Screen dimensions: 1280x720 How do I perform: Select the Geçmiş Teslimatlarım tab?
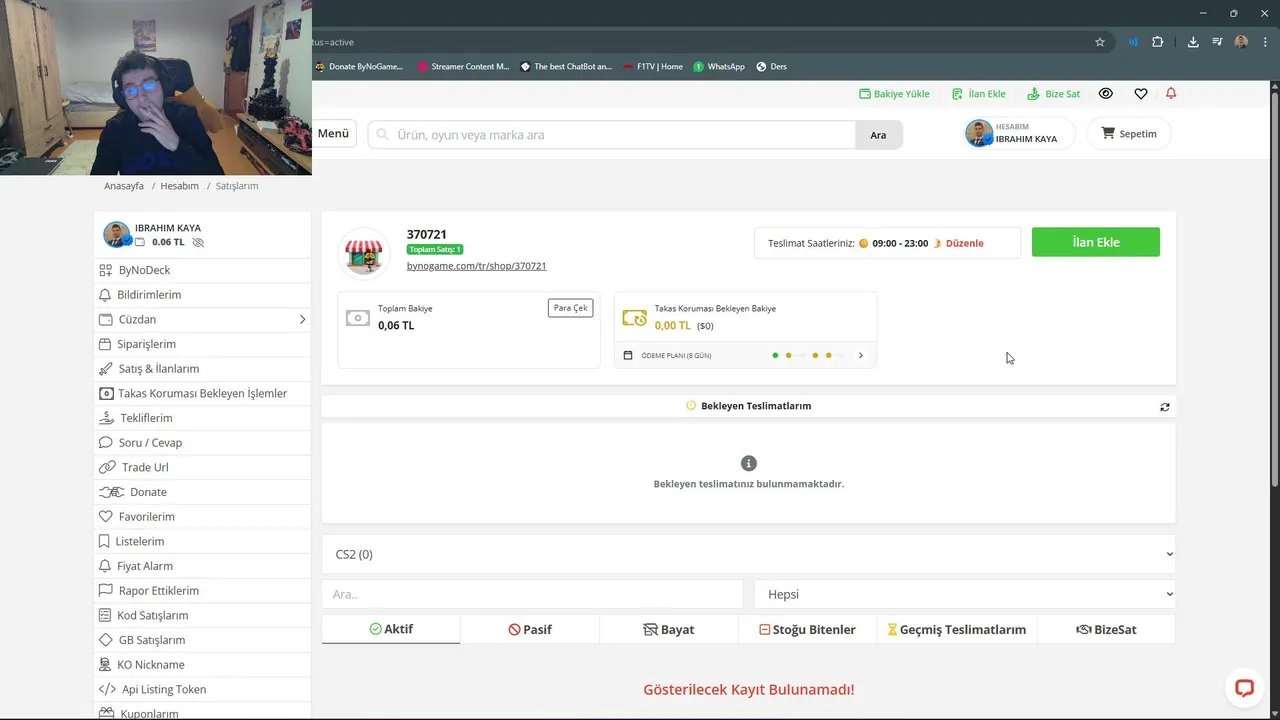click(957, 629)
